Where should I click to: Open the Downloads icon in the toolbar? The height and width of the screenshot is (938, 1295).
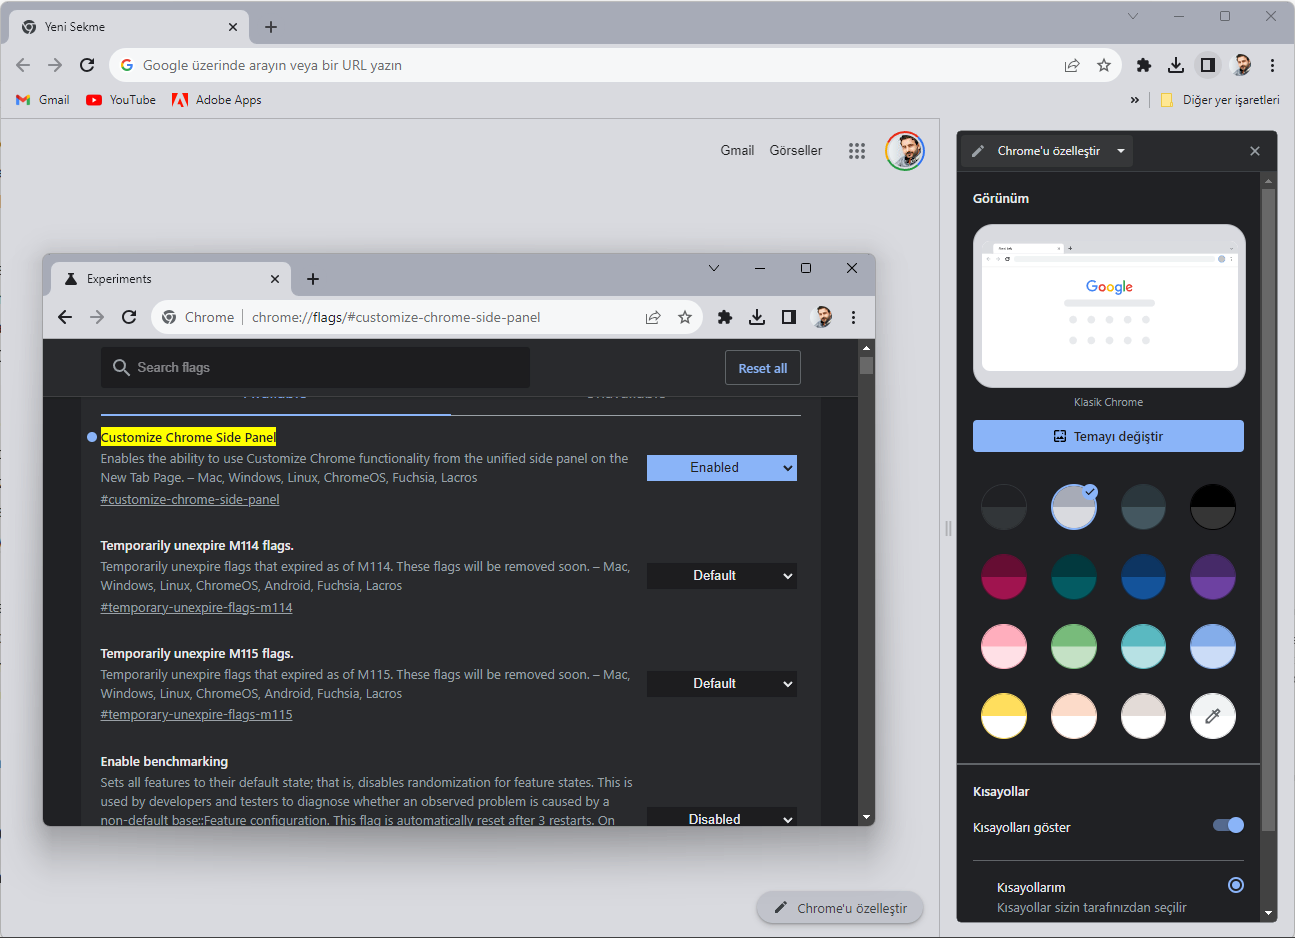[x=1175, y=64]
